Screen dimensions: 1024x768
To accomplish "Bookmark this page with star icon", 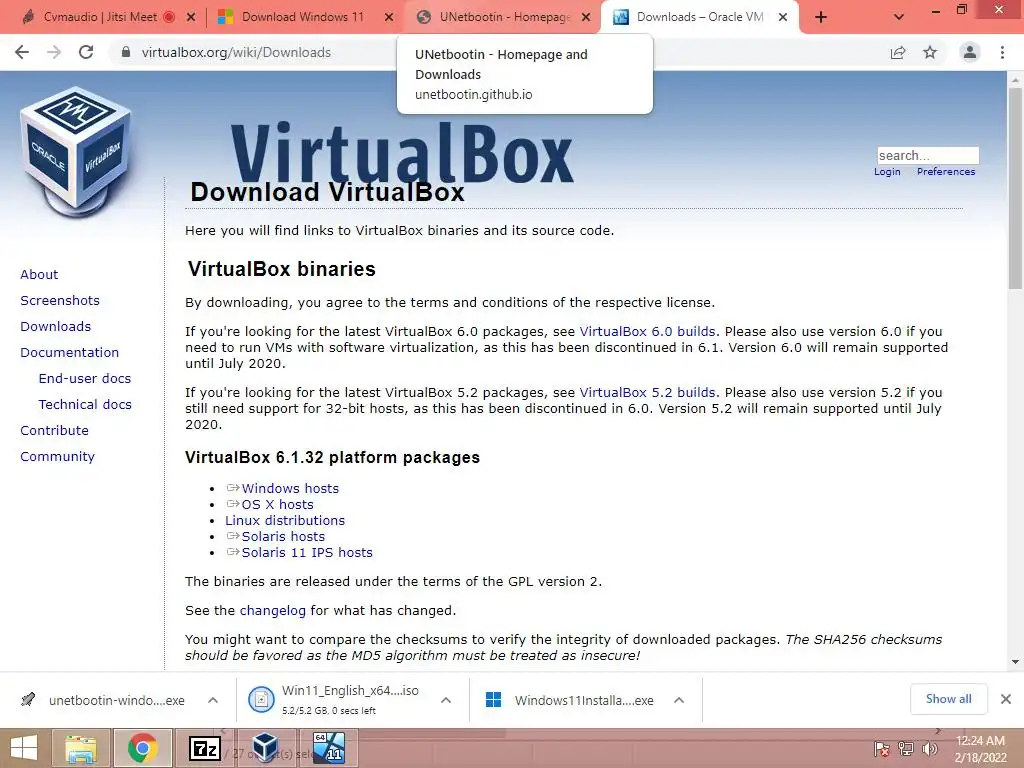I will tap(930, 52).
